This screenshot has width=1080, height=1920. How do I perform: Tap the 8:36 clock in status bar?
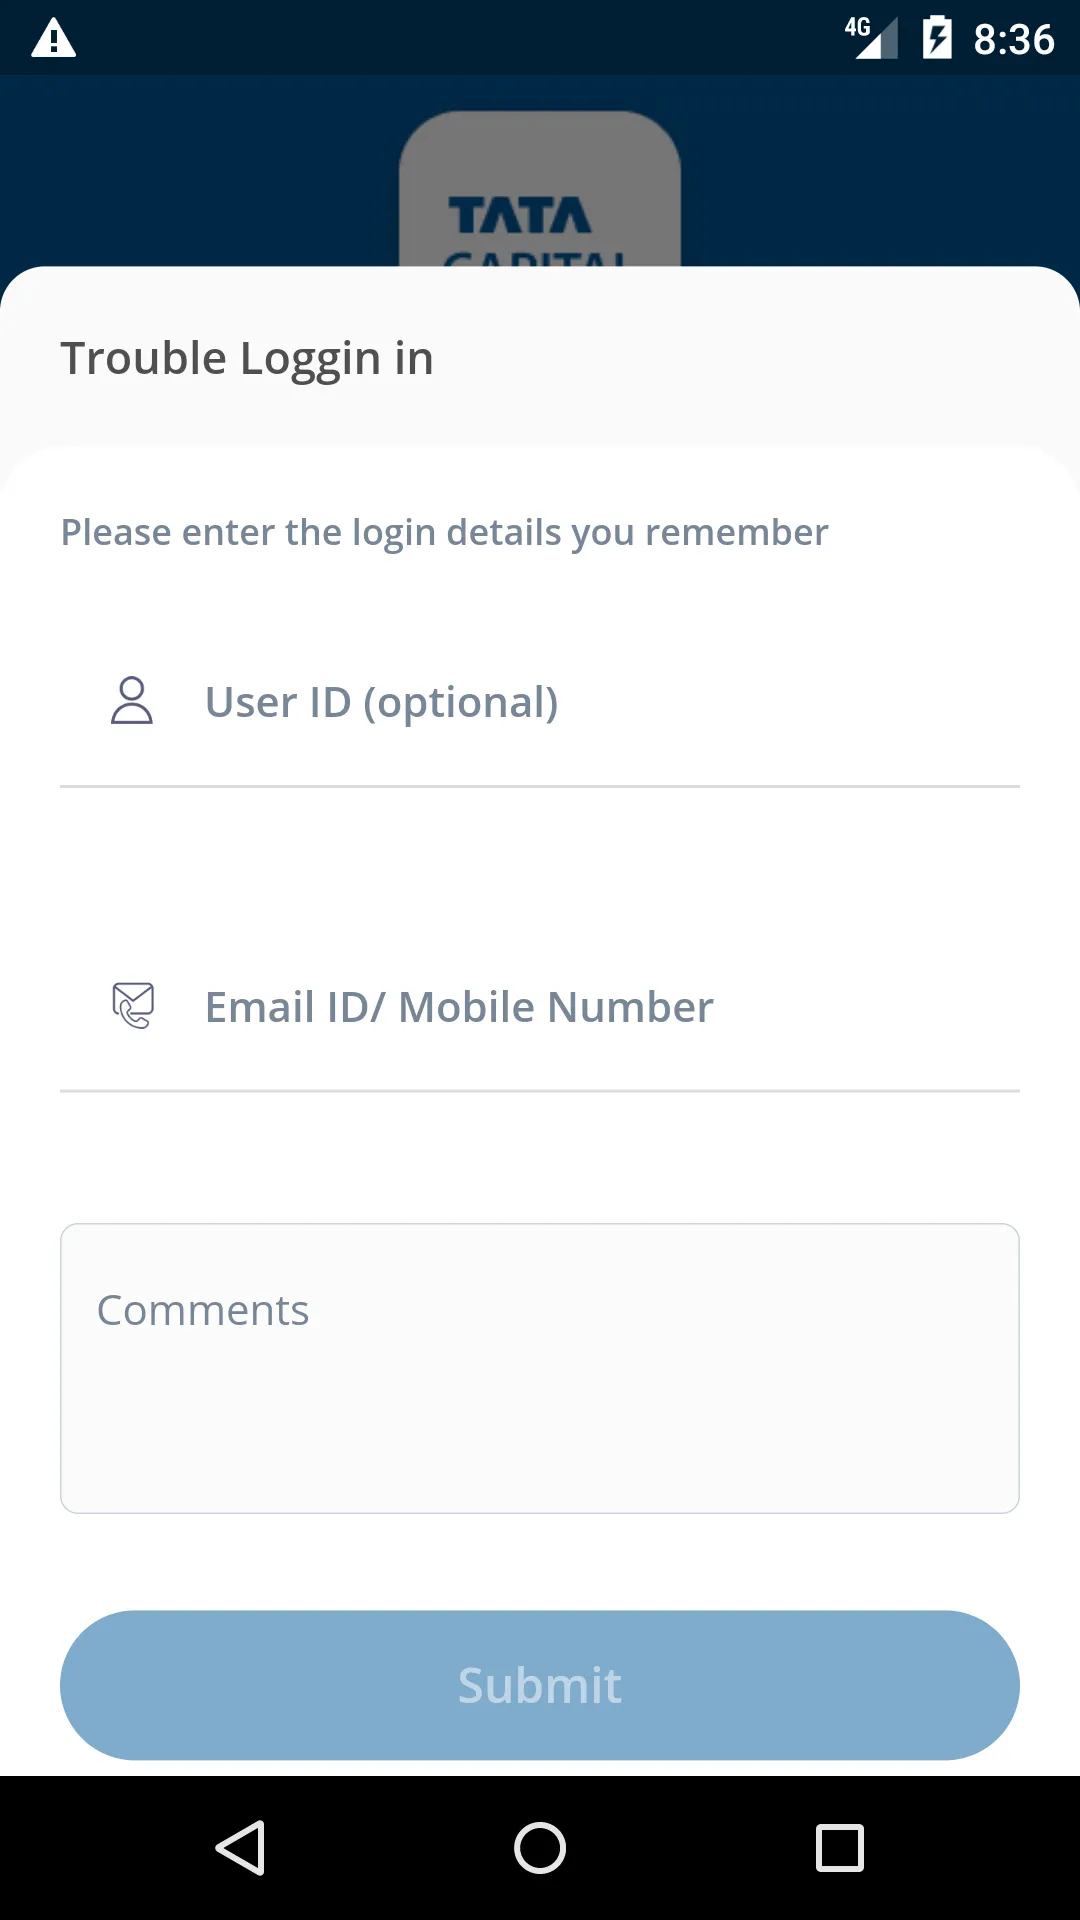(x=1014, y=40)
